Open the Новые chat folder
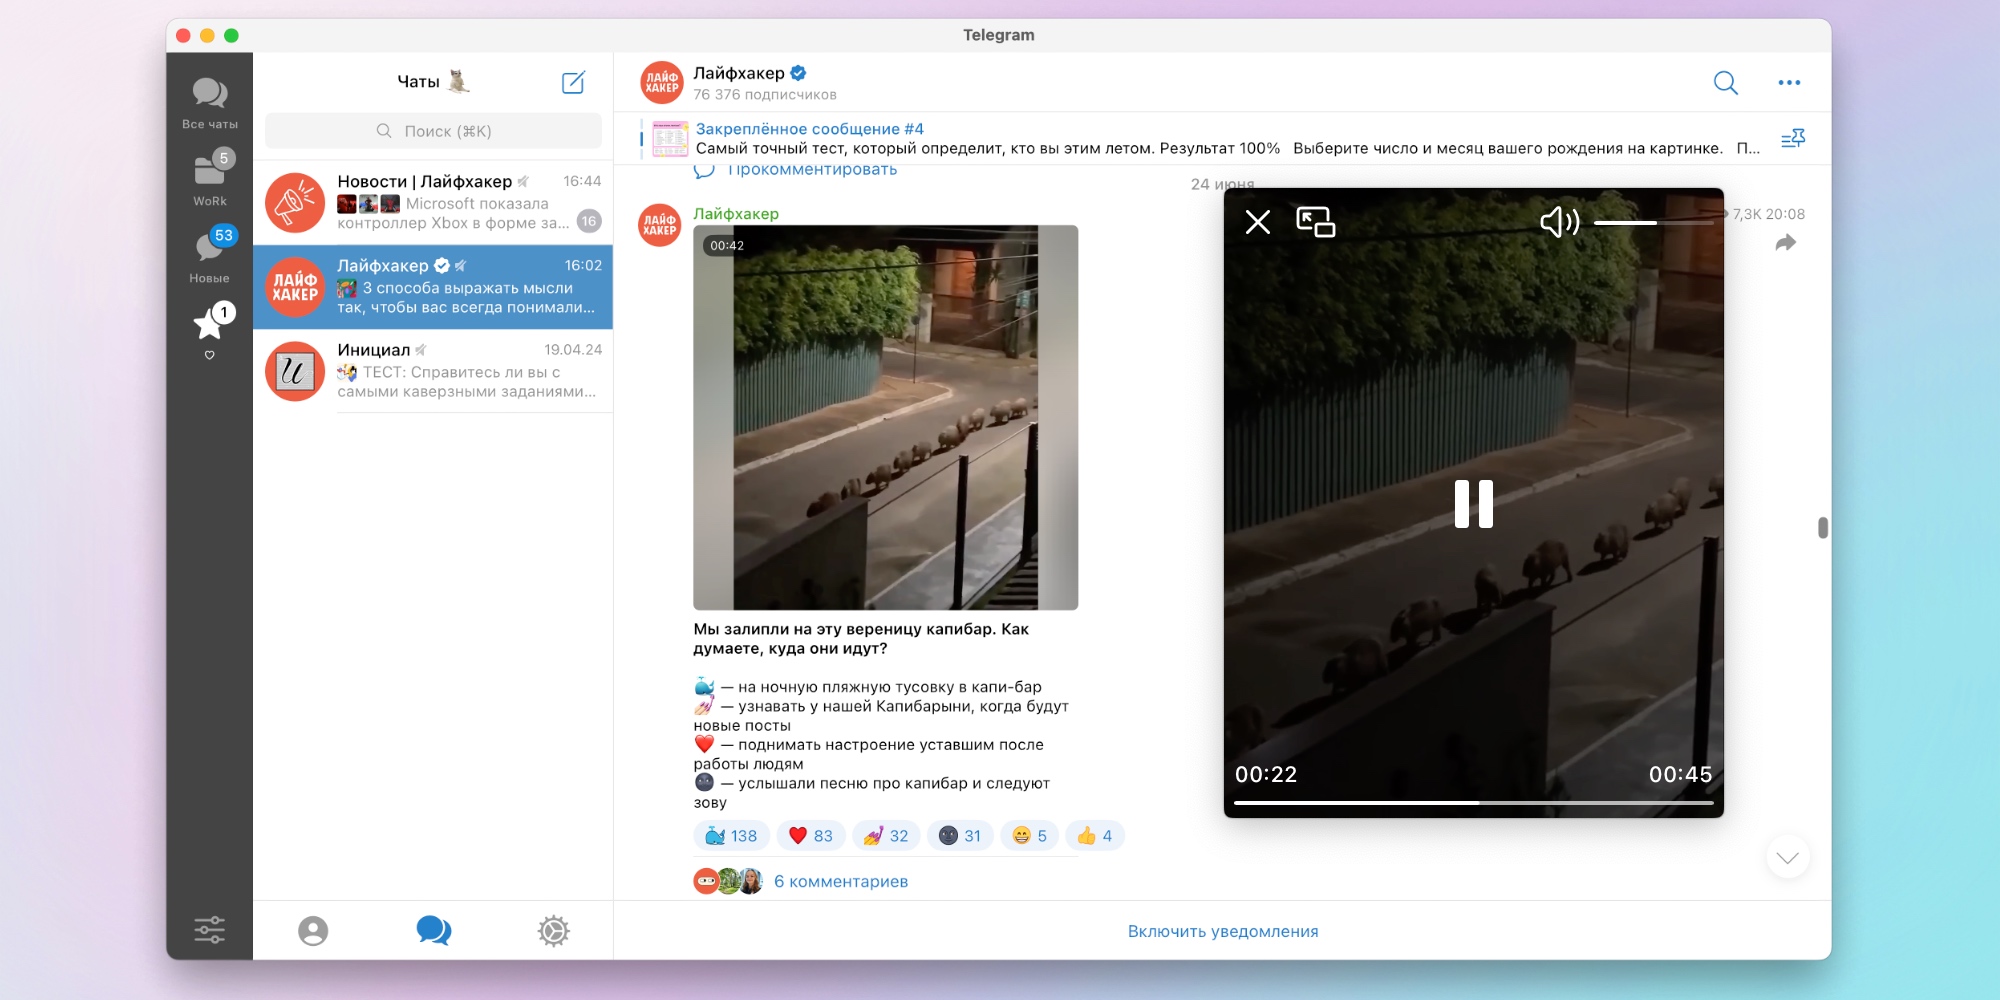This screenshot has height=1000, width=2000. click(209, 257)
